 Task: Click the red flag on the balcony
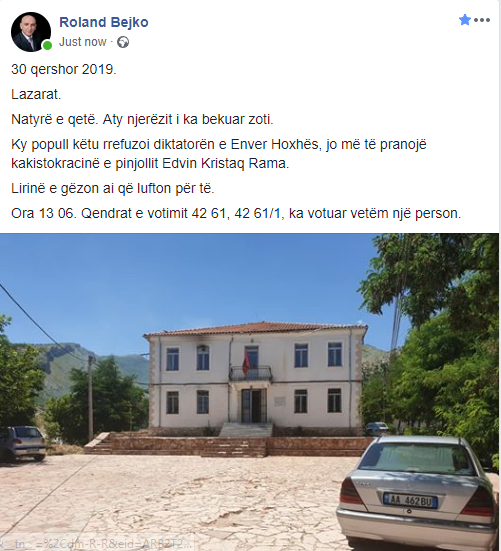tap(246, 365)
